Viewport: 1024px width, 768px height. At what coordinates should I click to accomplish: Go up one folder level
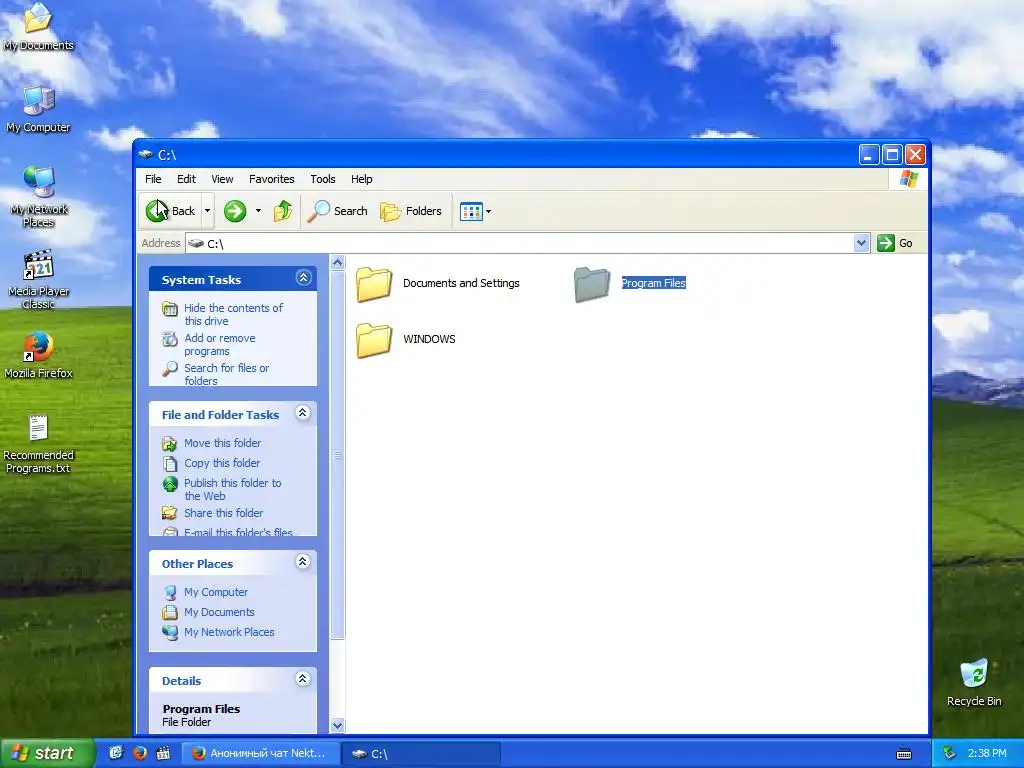[282, 211]
